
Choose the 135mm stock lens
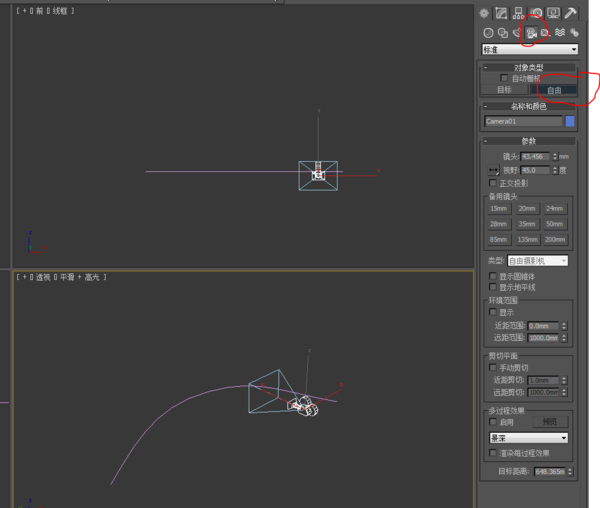(x=527, y=239)
